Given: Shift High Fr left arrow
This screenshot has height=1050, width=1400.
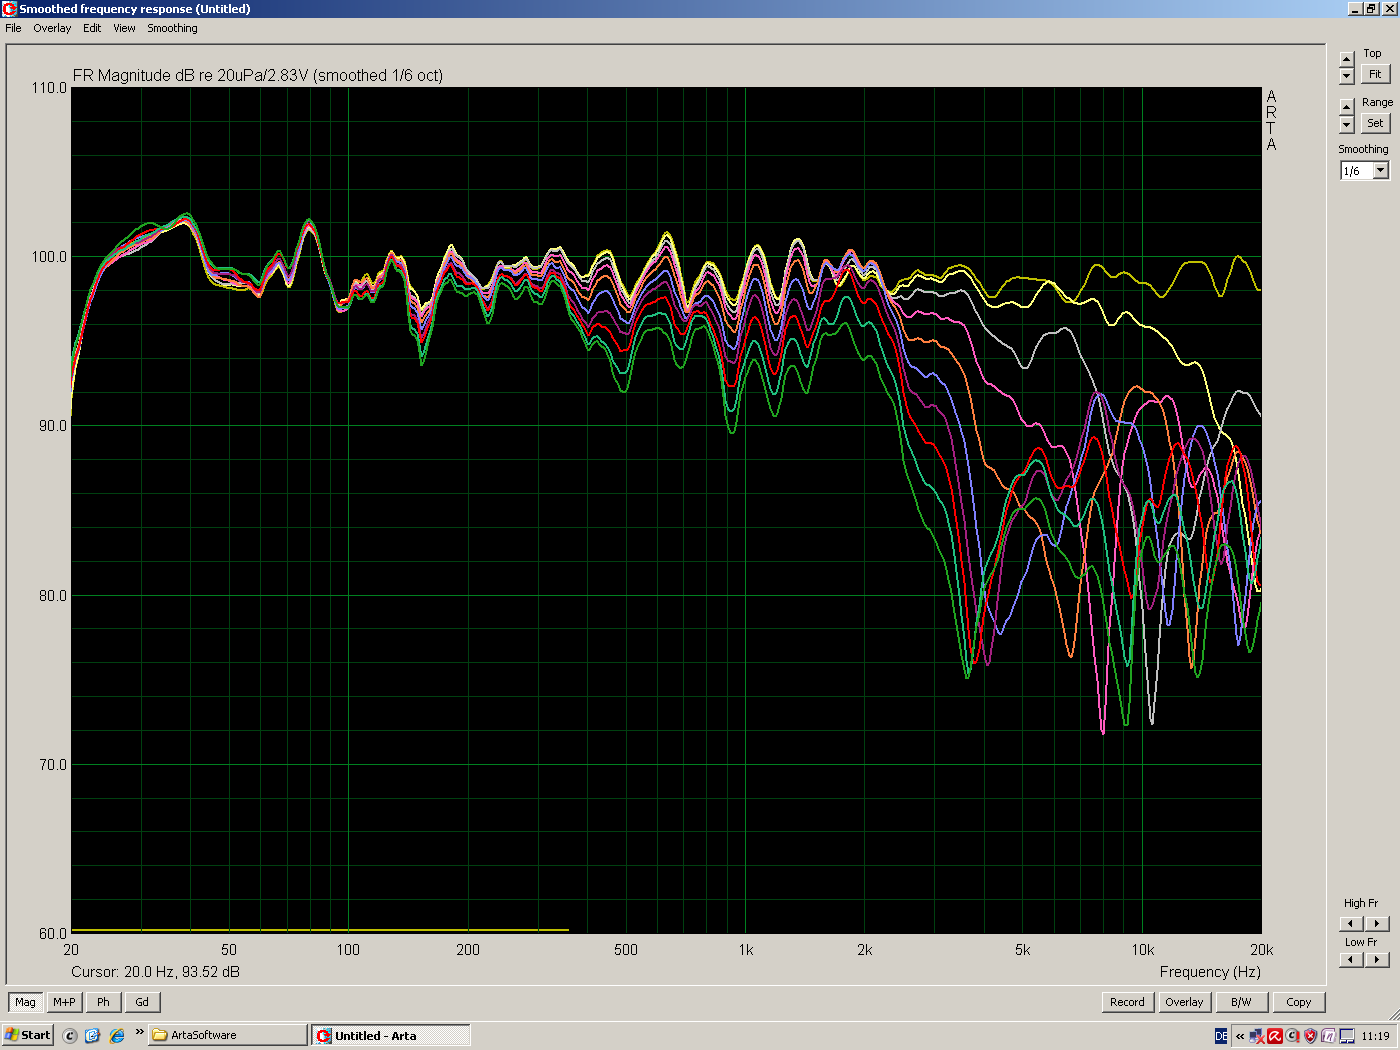Looking at the screenshot, I should 1351,924.
